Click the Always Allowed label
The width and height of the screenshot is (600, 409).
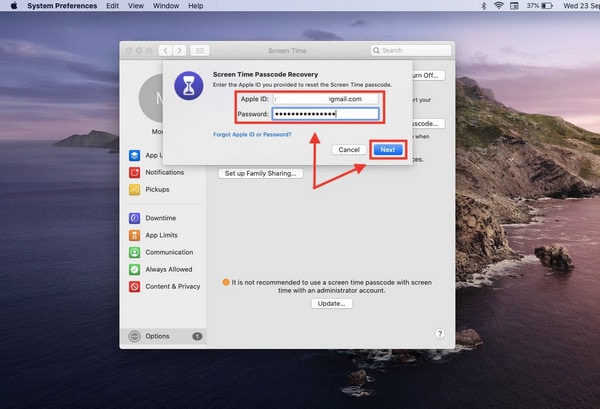(168, 269)
